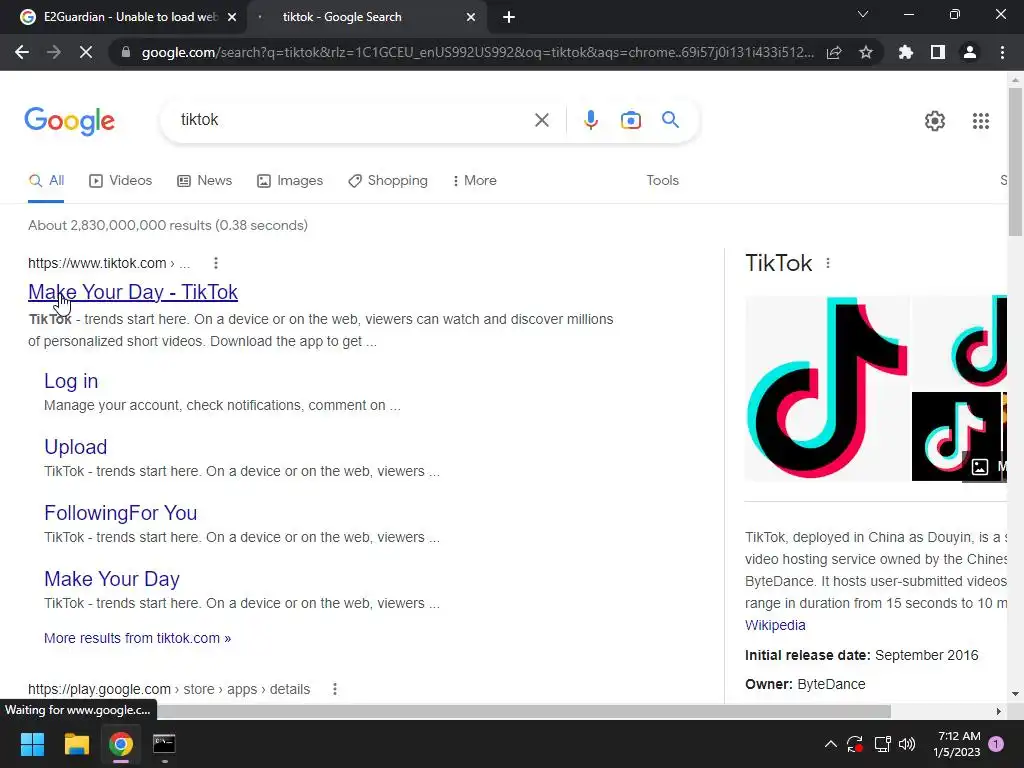Open the tab search dropdown arrow
1024x768 pixels.
coord(863,14)
